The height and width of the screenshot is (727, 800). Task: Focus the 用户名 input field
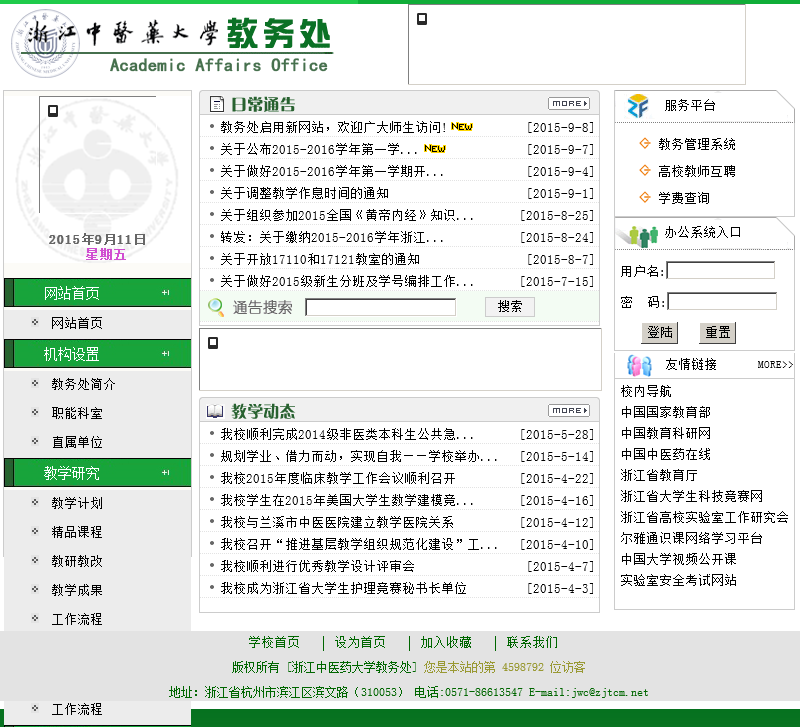tap(720, 270)
